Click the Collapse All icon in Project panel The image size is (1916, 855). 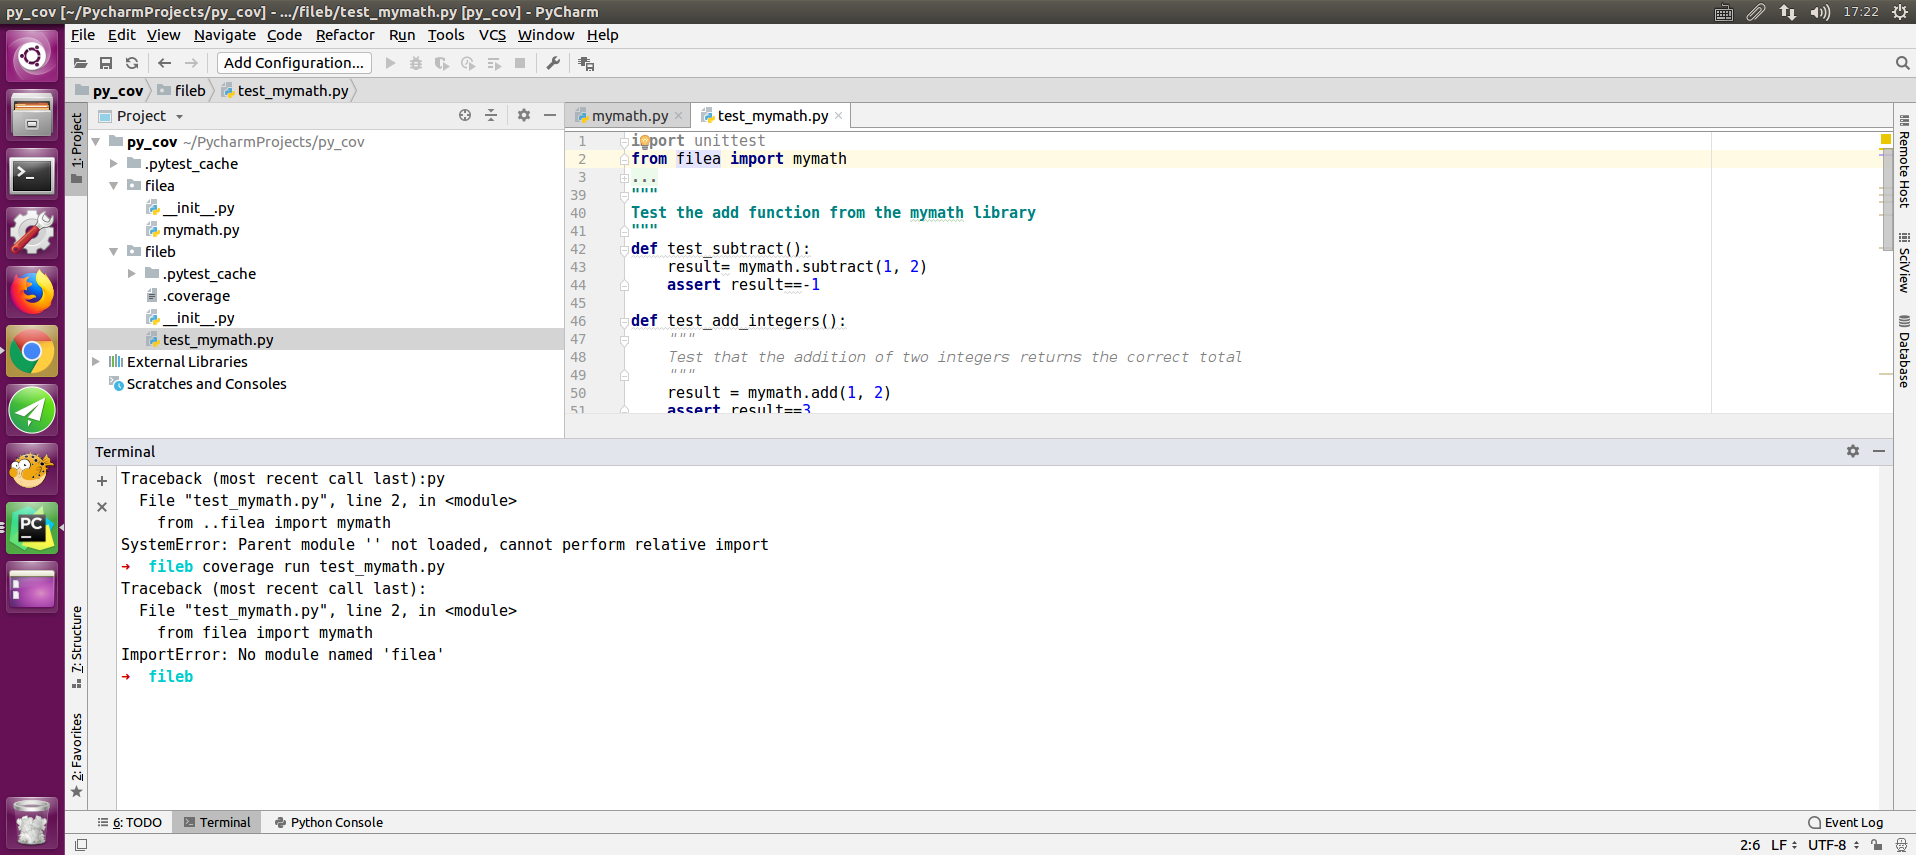tap(491, 116)
